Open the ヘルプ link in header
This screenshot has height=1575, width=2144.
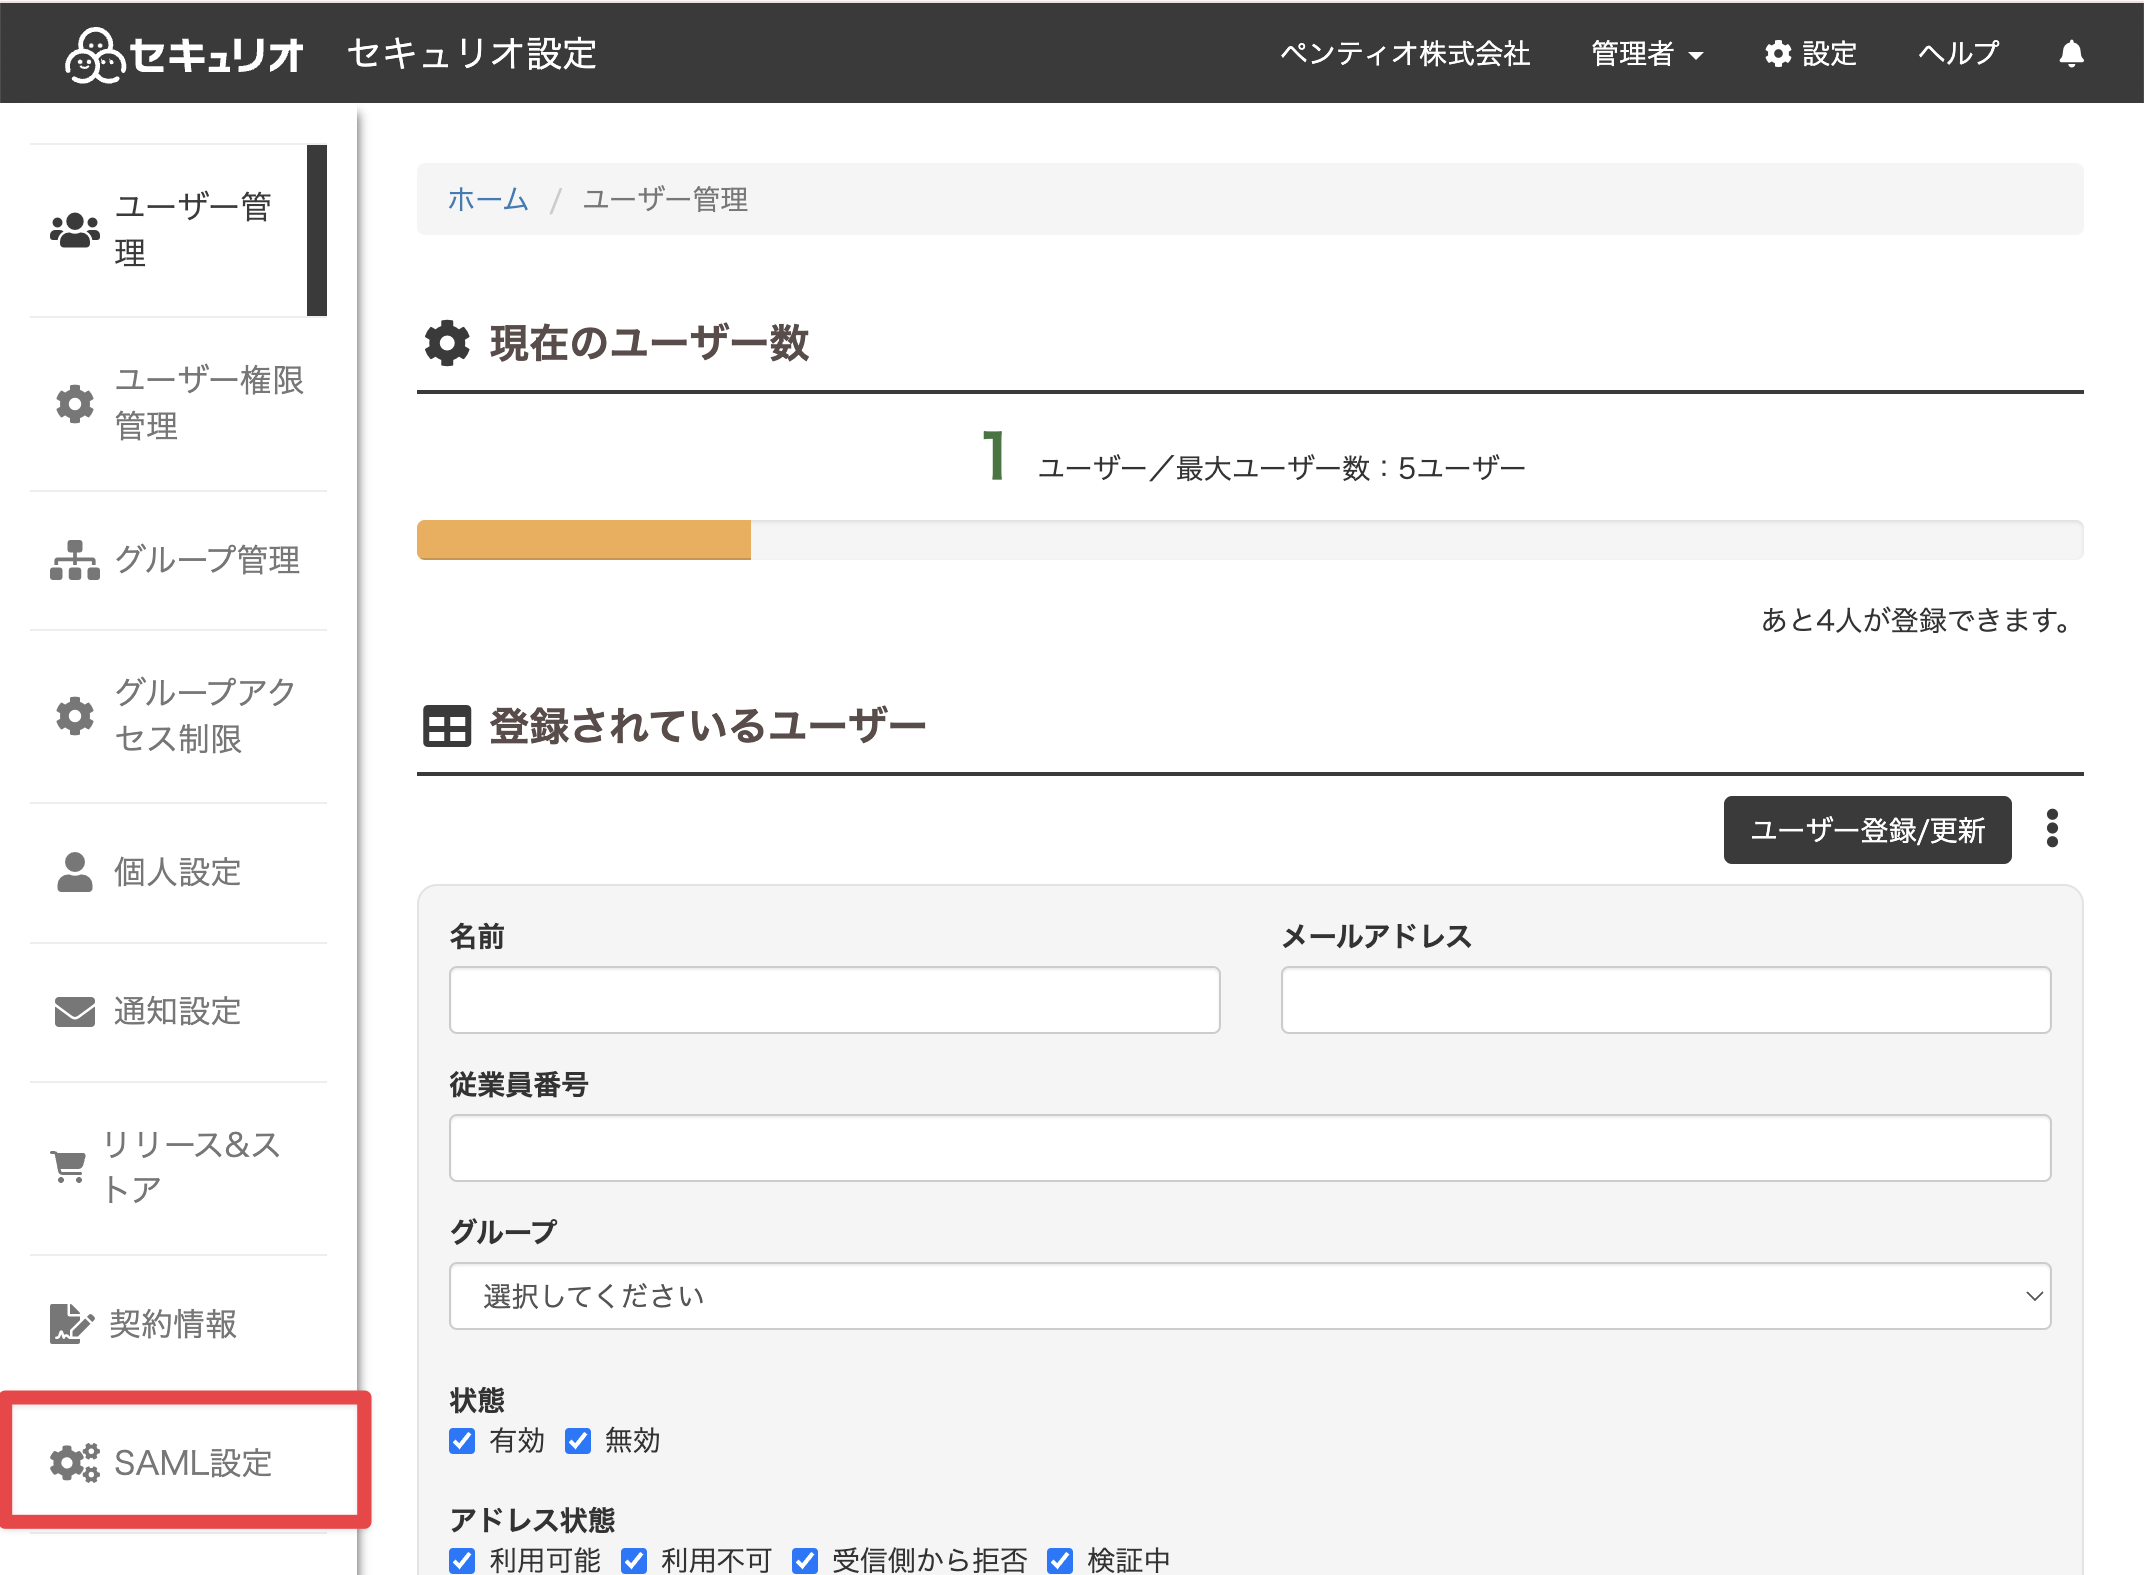coord(1958,53)
